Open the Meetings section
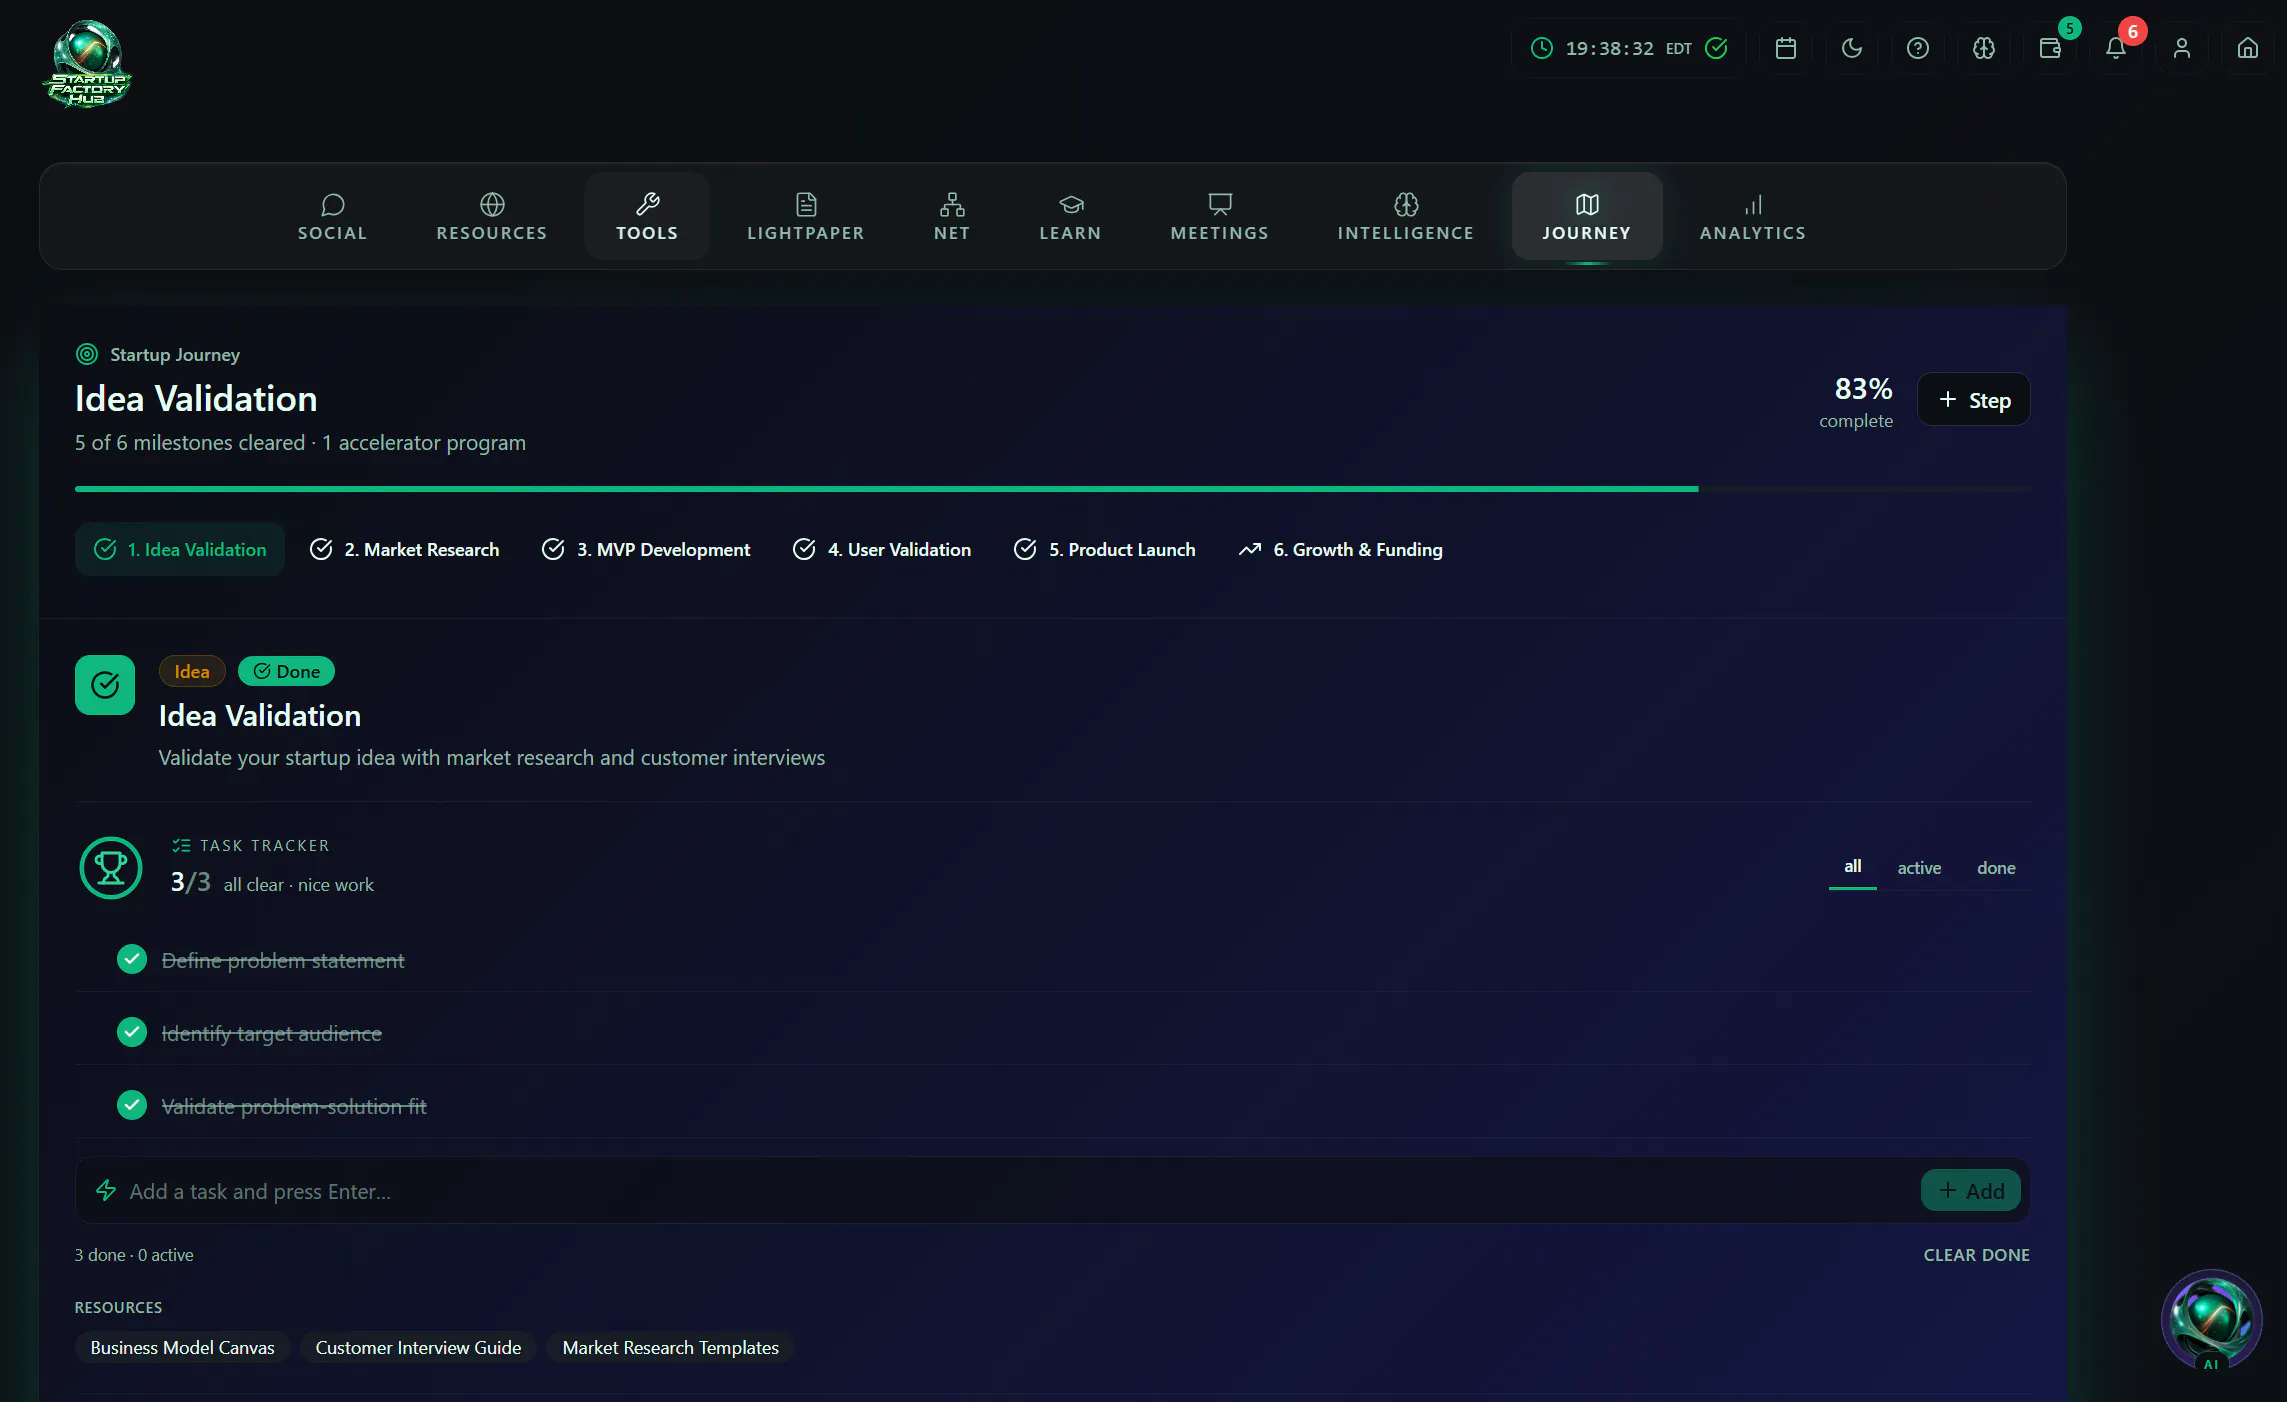The height and width of the screenshot is (1402, 2287). tap(1220, 216)
